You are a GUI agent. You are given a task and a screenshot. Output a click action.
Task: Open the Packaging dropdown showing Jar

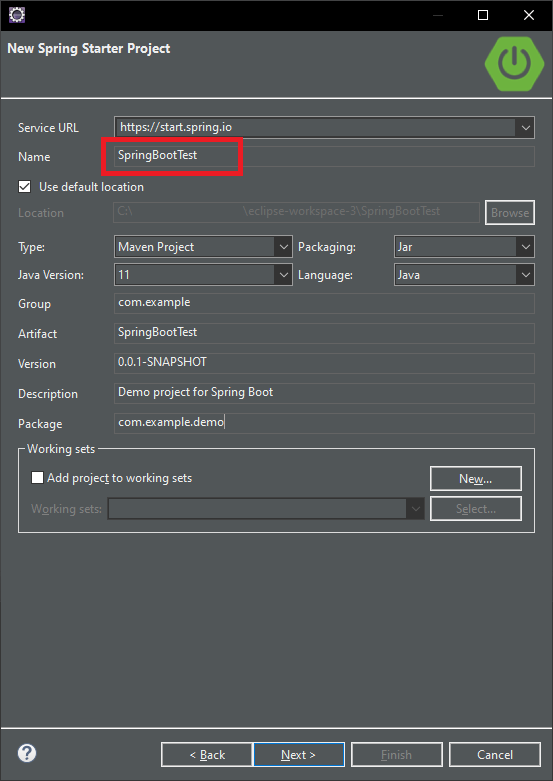(464, 247)
